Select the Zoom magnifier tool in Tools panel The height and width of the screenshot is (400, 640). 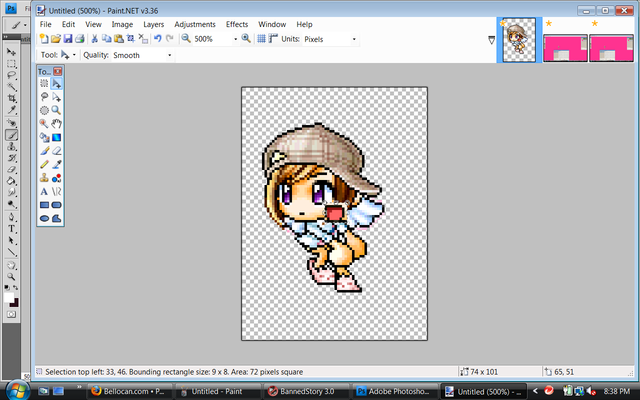[56, 110]
